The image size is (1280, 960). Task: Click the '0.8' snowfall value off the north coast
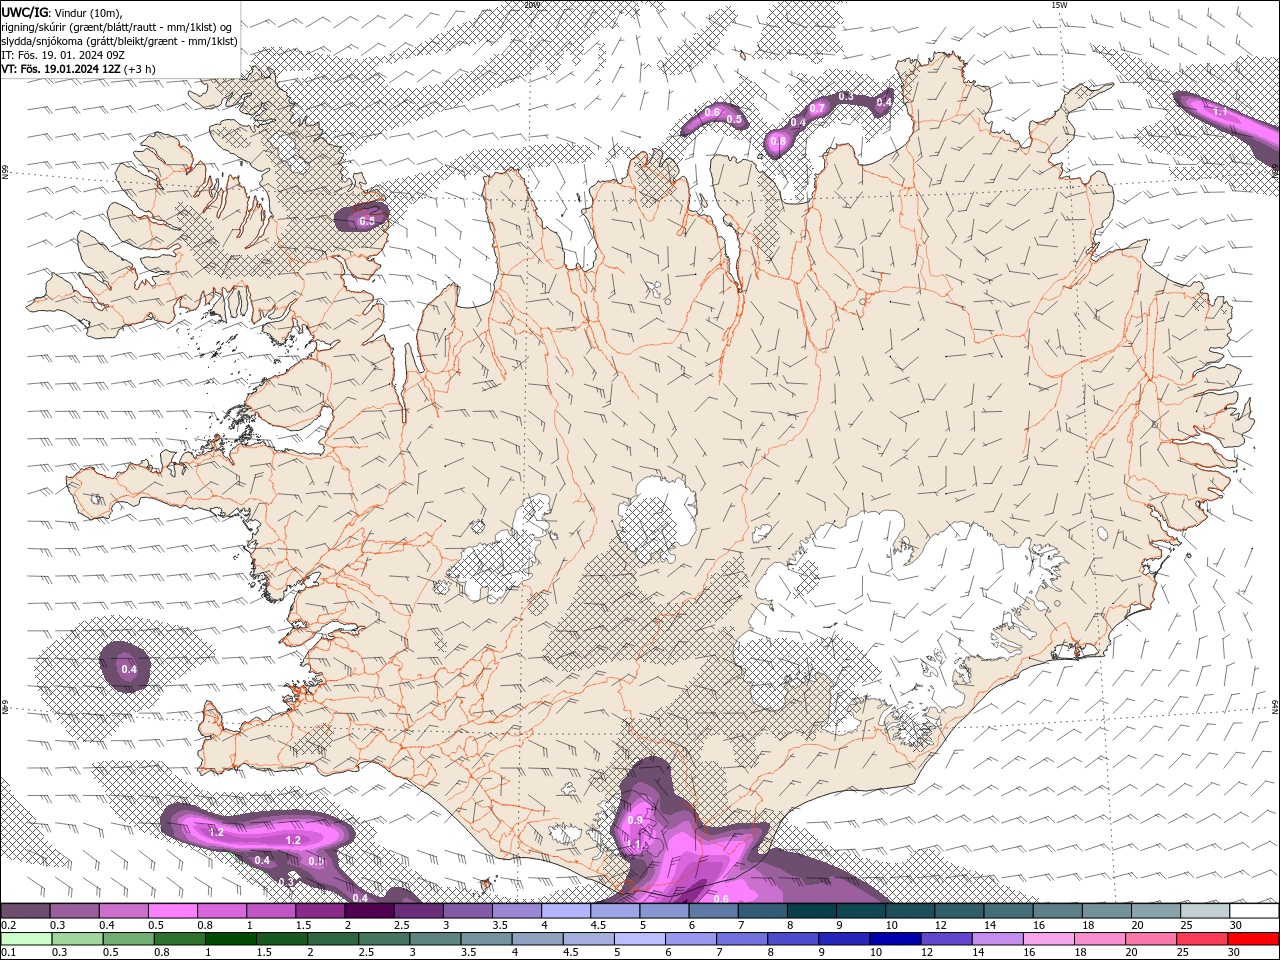pos(779,142)
